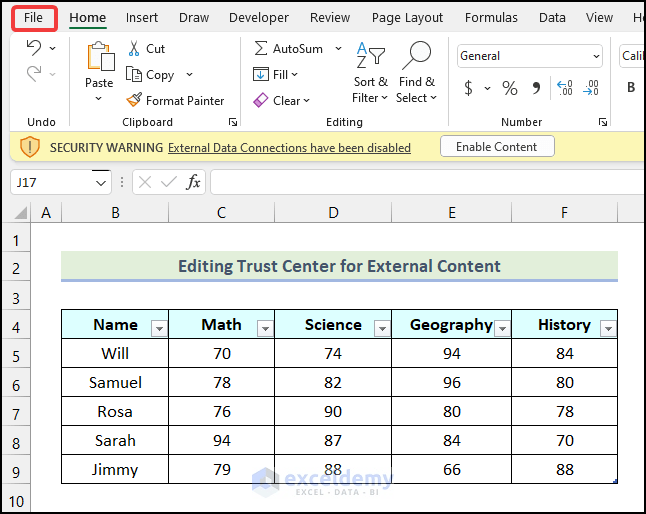The width and height of the screenshot is (646, 514).
Task: Open the Geography column filter dropdown
Action: (502, 328)
